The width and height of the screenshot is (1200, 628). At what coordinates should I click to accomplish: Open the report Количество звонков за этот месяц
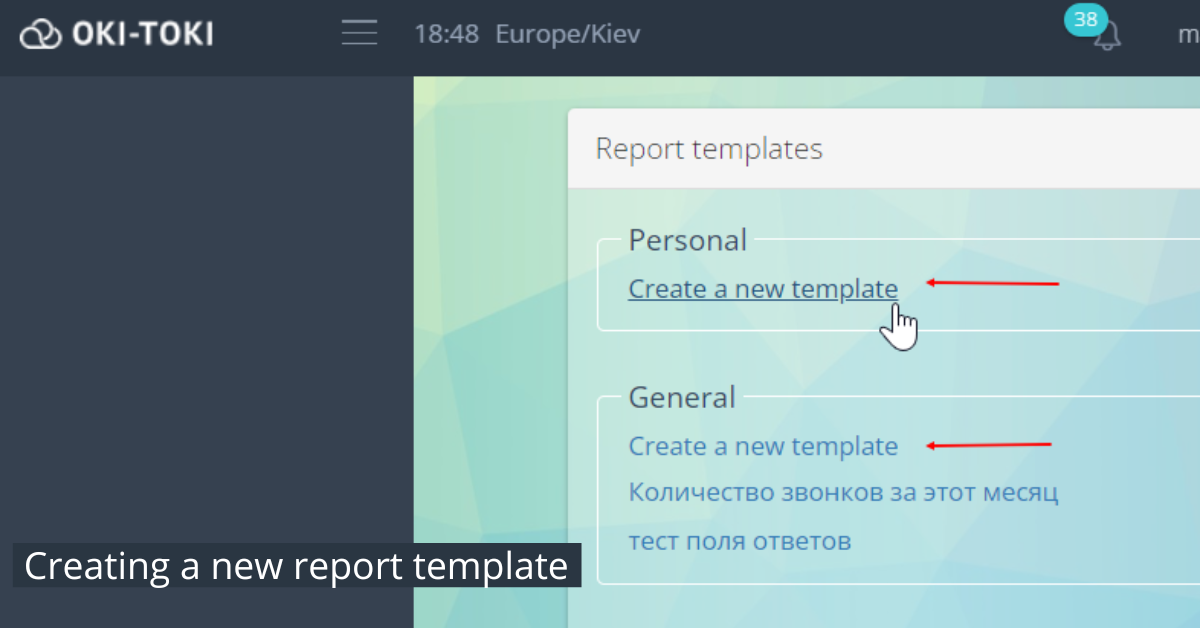tap(843, 492)
